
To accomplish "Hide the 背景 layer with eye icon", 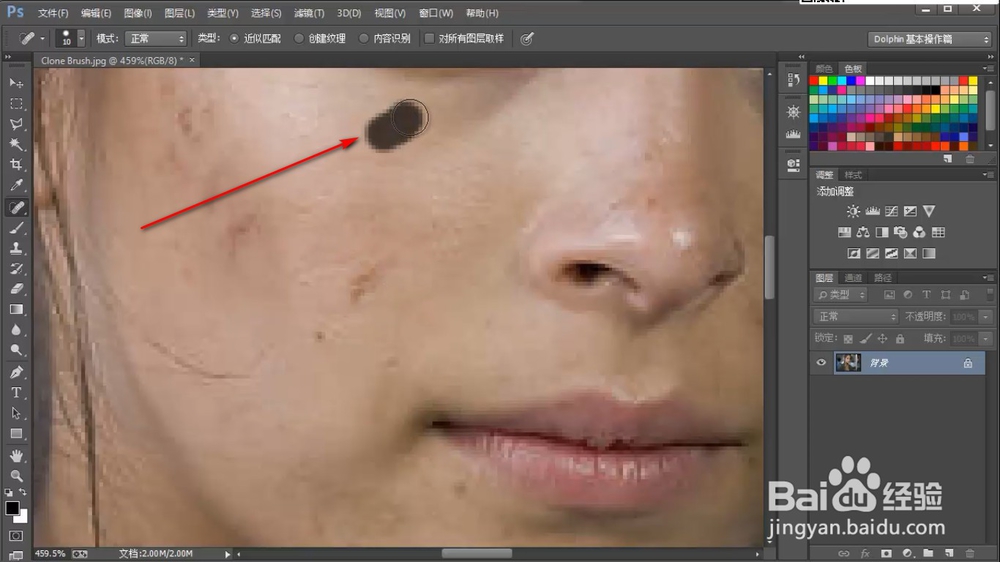I will (x=821, y=363).
